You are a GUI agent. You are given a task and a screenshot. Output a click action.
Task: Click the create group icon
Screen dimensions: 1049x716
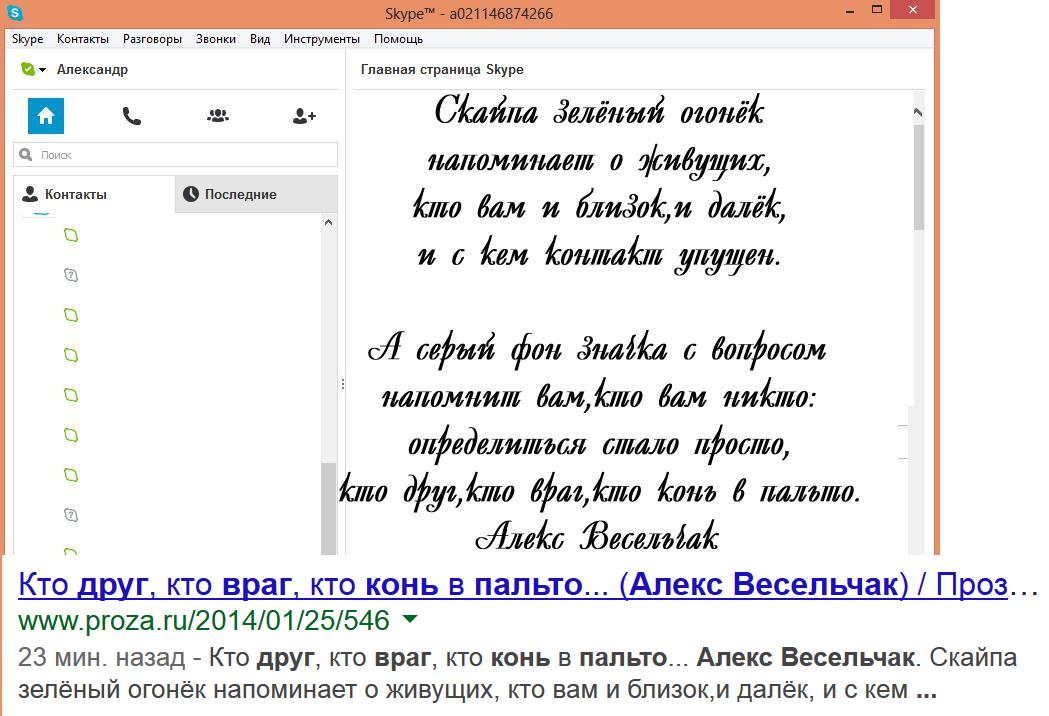click(218, 116)
